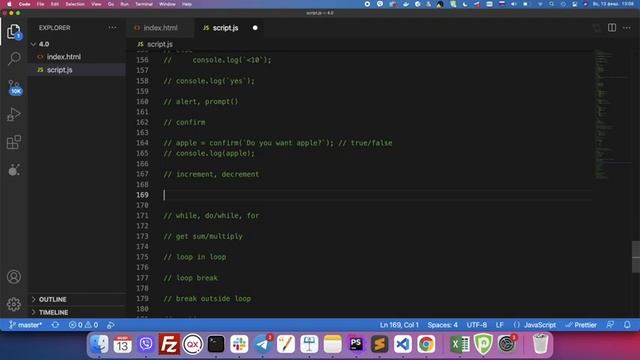The height and width of the screenshot is (360, 640).
Task: Click the '// break outside loop' comment
Action: [x=207, y=299]
